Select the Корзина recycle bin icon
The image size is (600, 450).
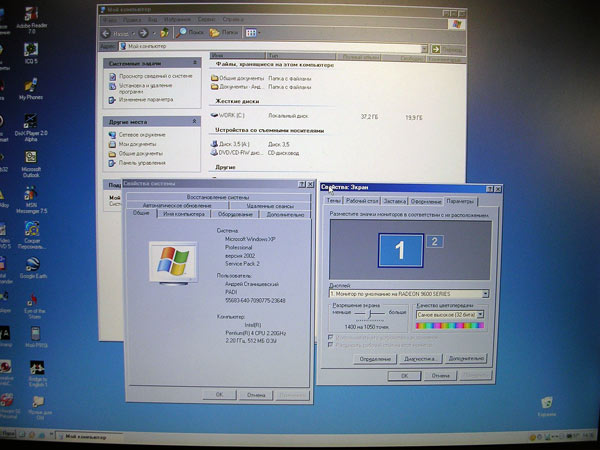[x=547, y=406]
